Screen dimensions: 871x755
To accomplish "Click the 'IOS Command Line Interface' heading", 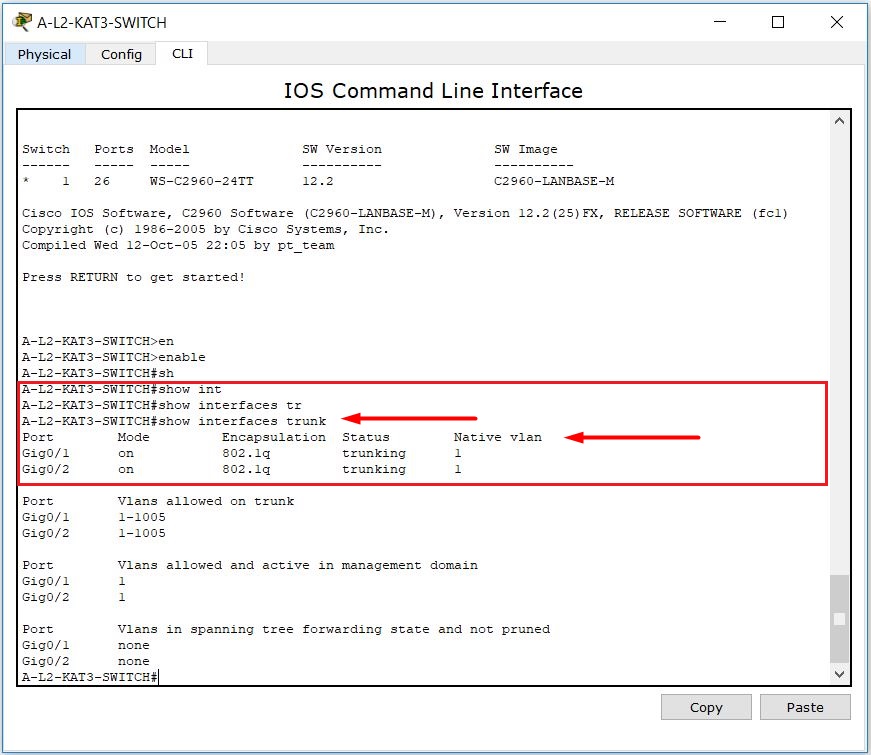I will 433,91.
